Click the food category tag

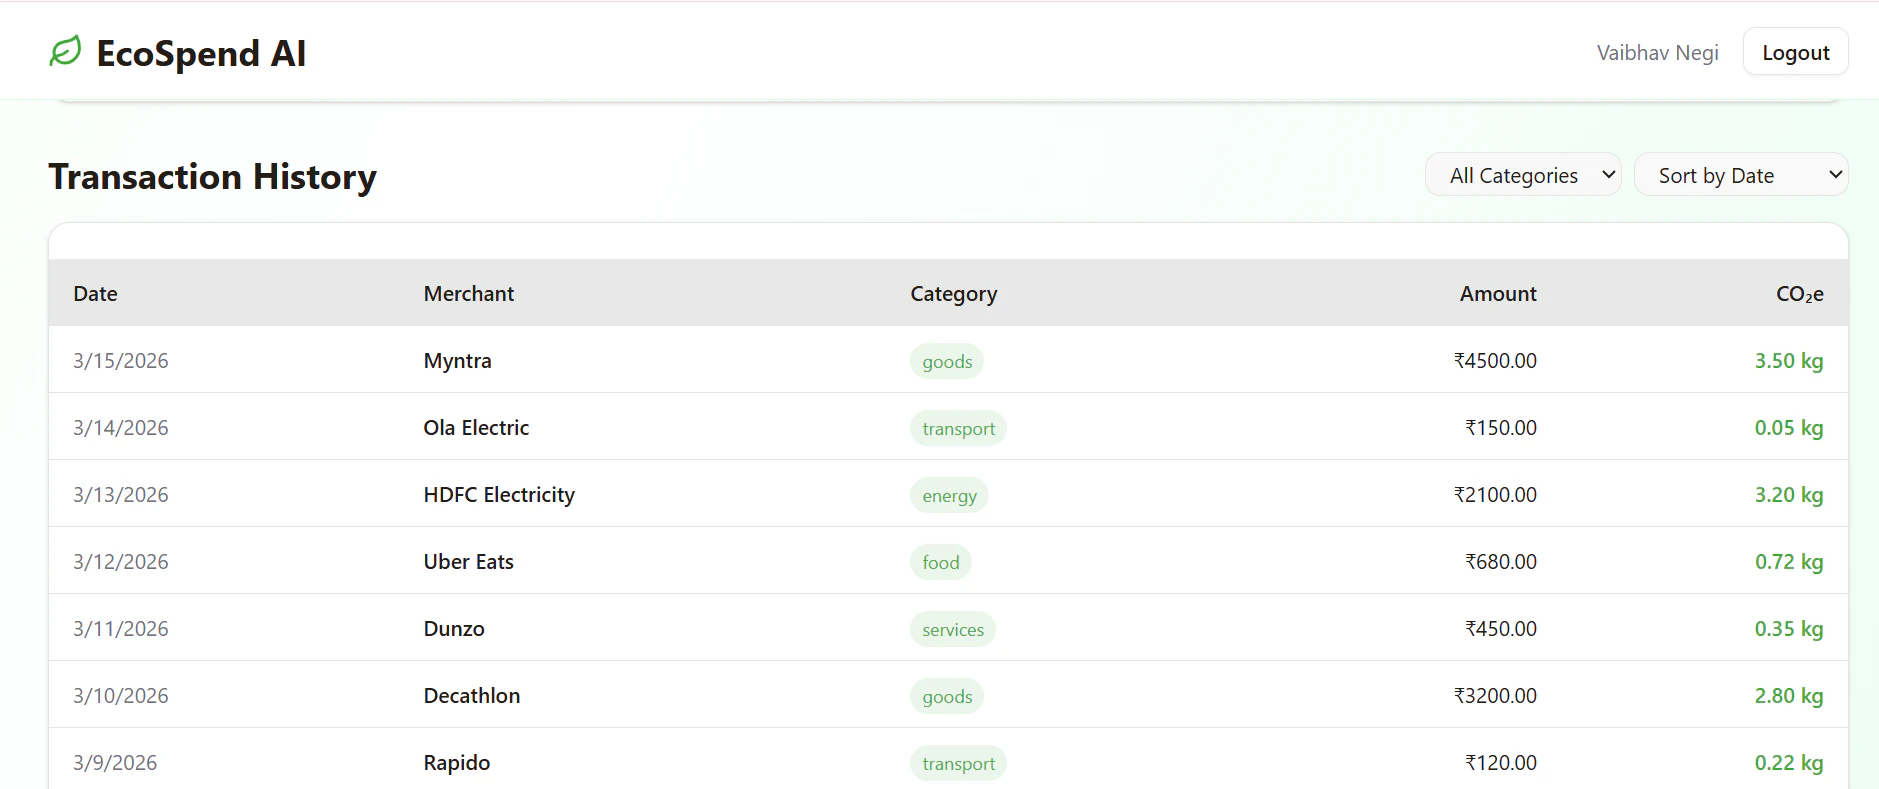(941, 563)
